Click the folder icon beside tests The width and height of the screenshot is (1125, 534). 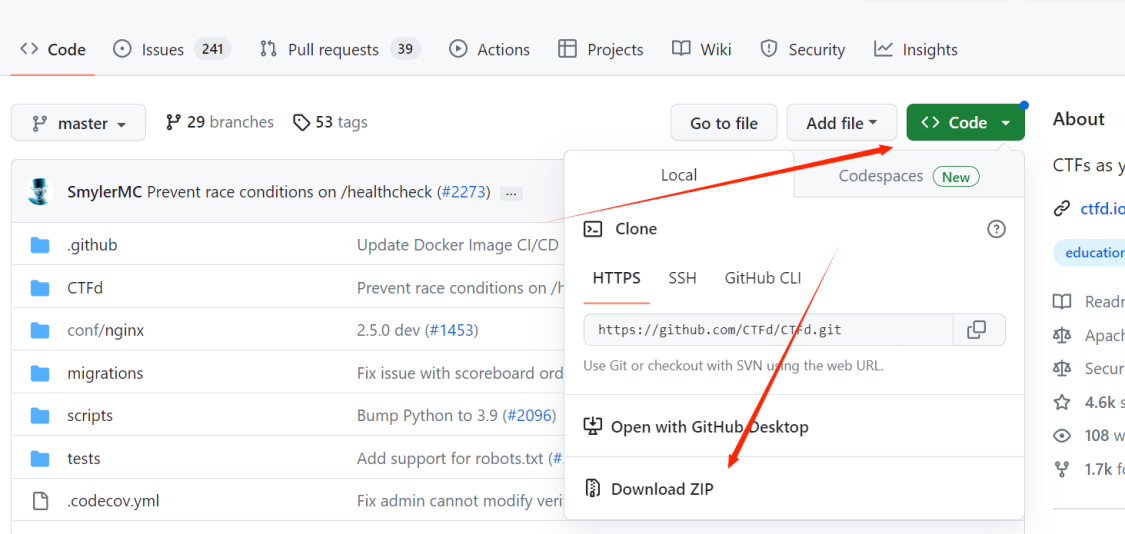(x=40, y=458)
